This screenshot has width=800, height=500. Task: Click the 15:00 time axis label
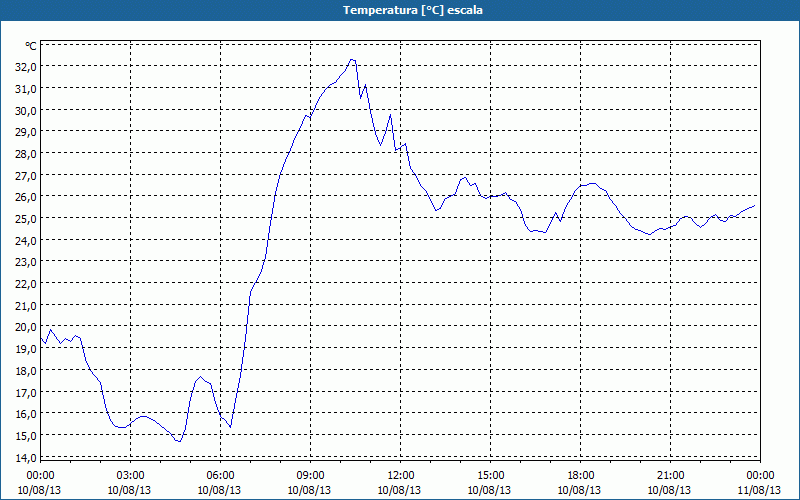click(490, 476)
